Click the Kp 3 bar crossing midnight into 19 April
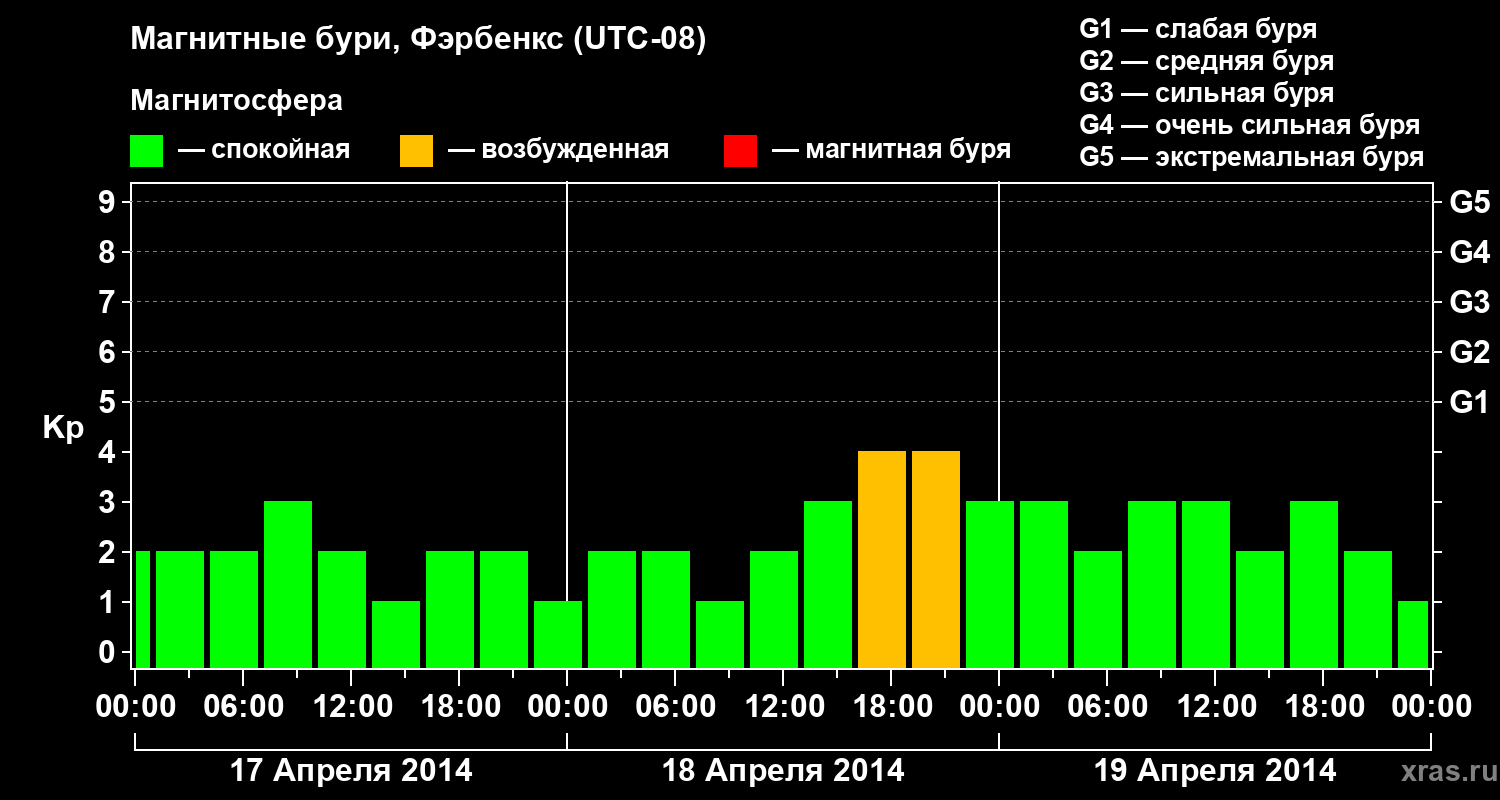This screenshot has height=800, width=1500. 990,584
